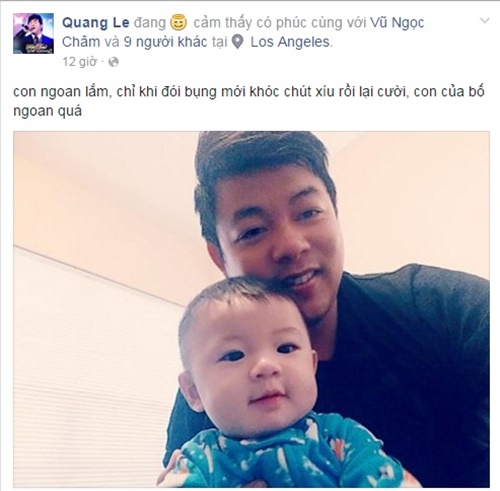Click the location pin icon
The height and width of the screenshot is (491, 500).
click(x=237, y=42)
